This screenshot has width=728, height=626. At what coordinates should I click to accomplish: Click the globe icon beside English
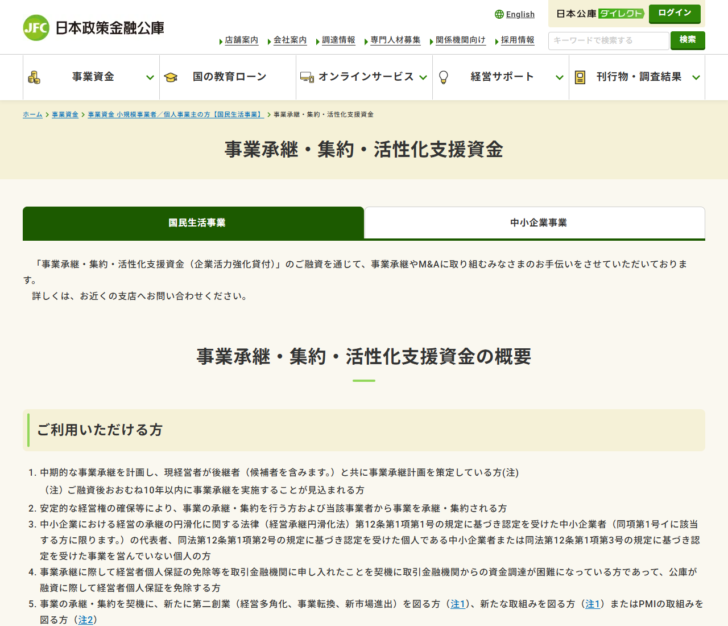pyautogui.click(x=499, y=14)
